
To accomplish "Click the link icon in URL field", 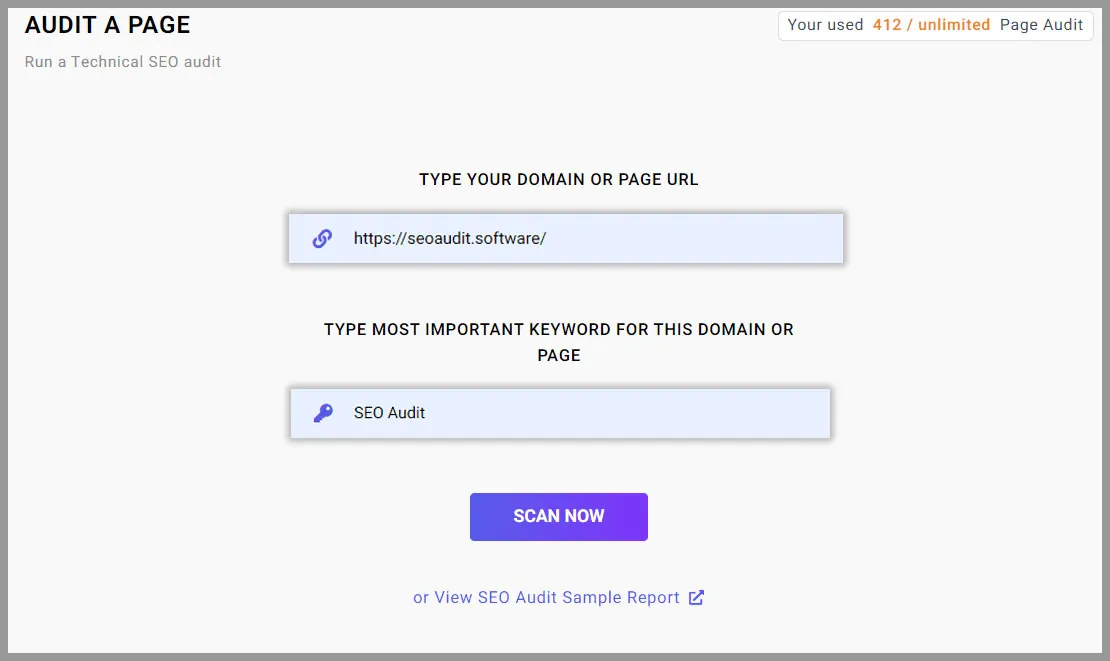I will click(322, 238).
